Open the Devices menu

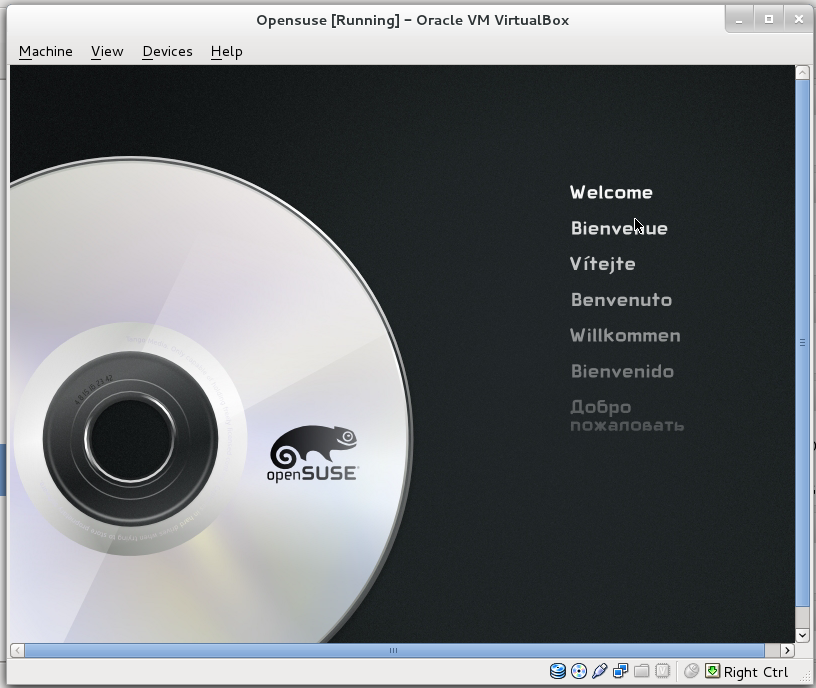tap(167, 51)
